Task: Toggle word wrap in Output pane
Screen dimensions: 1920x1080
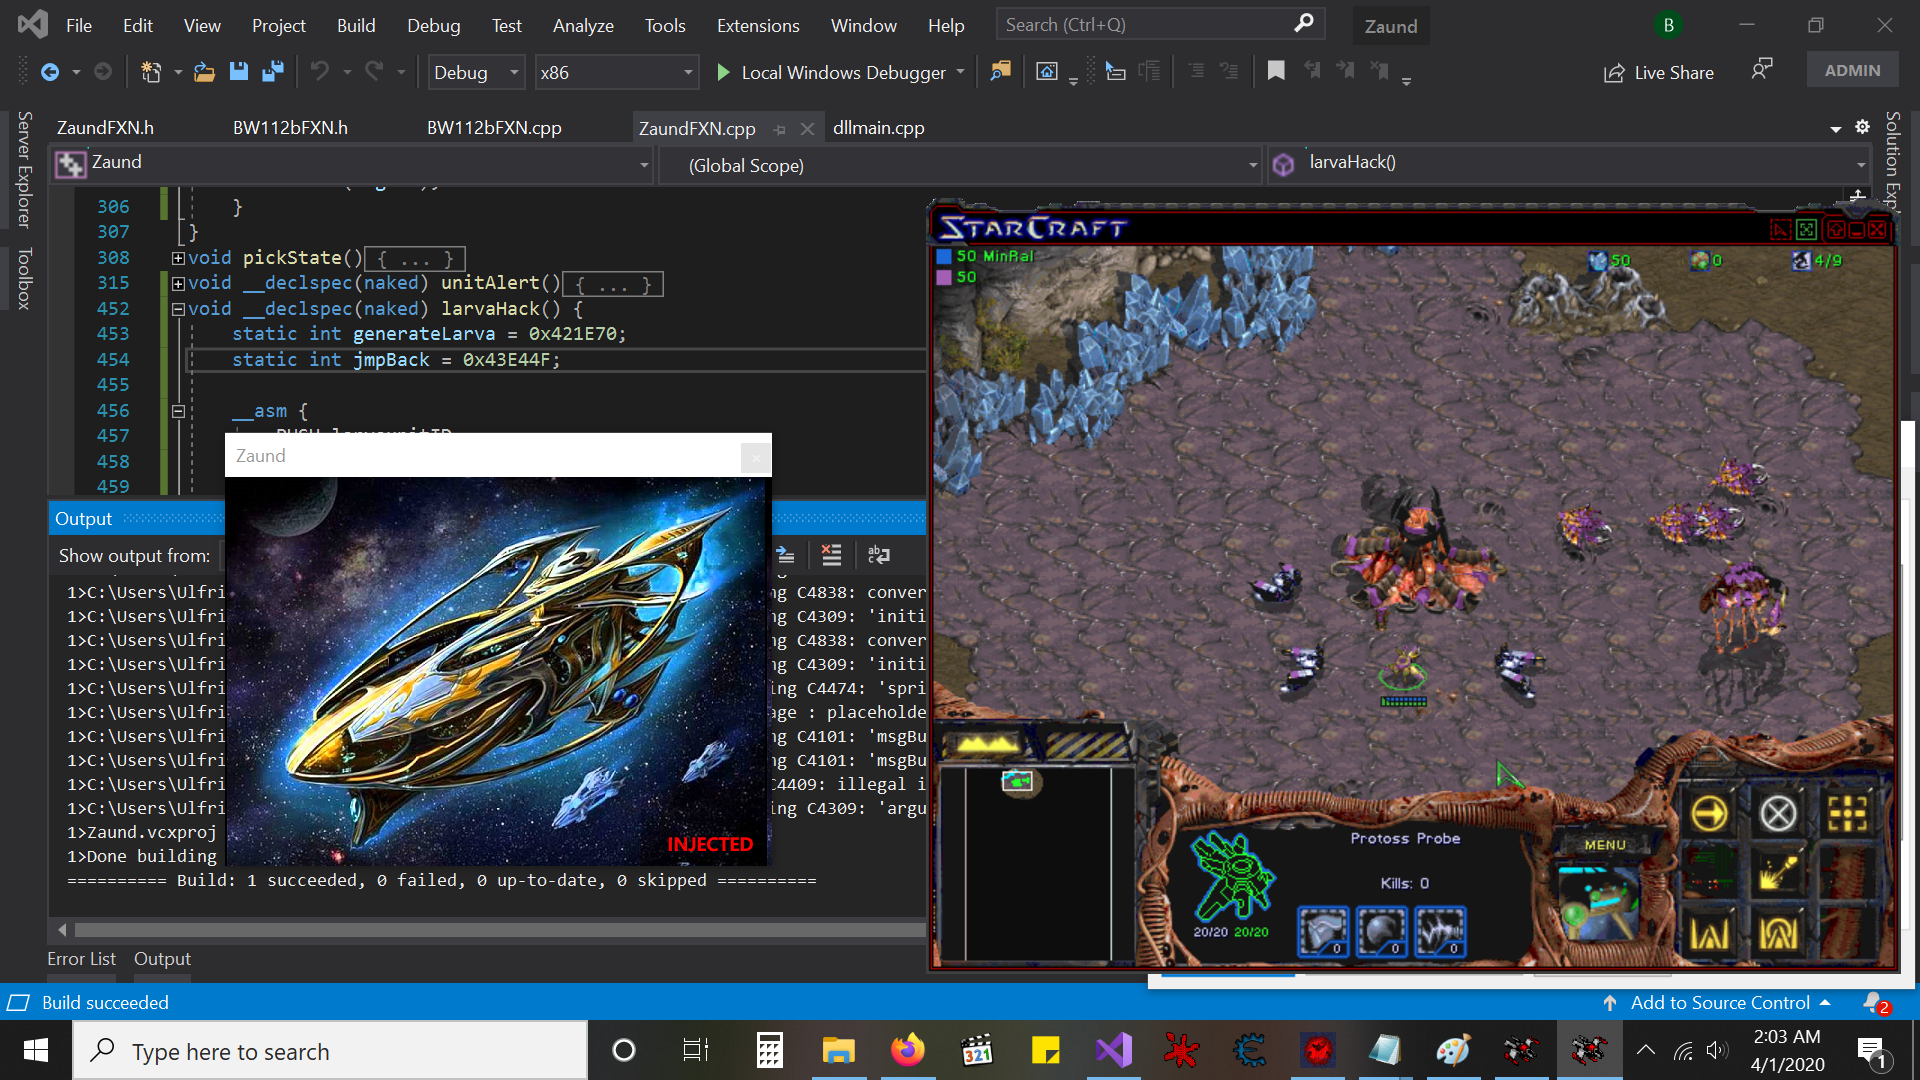Action: point(879,555)
